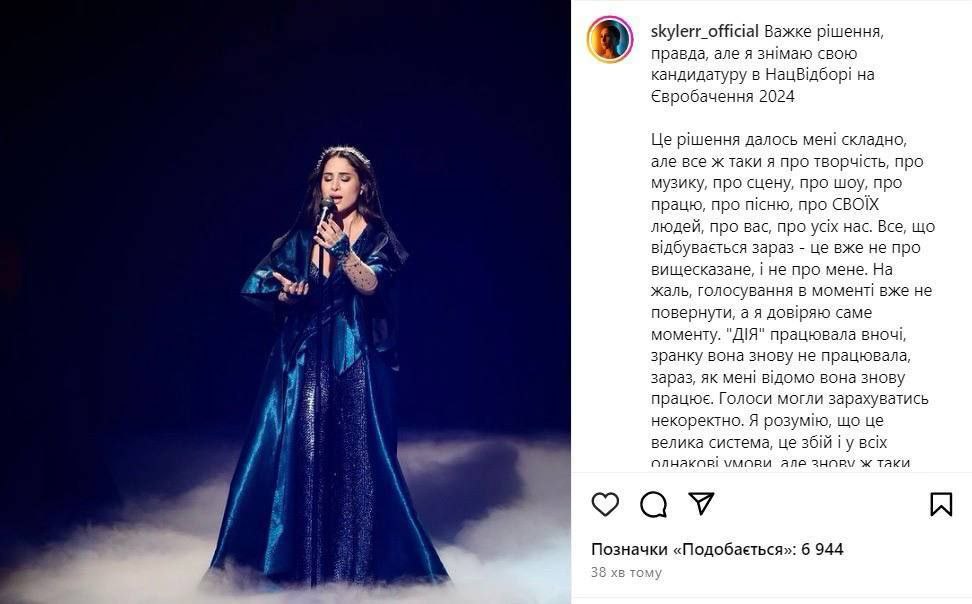972x604 pixels.
Task: Click the stage photo of the singer
Action: point(285,302)
